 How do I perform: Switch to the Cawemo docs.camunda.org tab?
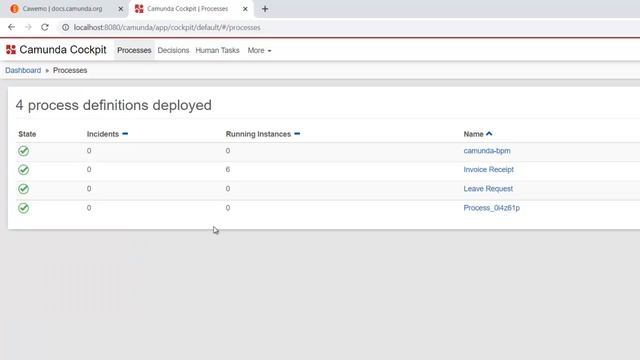point(62,9)
